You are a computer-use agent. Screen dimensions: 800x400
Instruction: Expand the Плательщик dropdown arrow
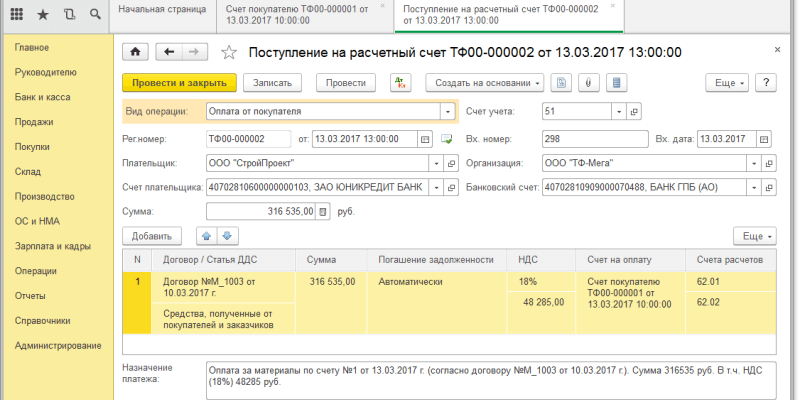(x=436, y=164)
